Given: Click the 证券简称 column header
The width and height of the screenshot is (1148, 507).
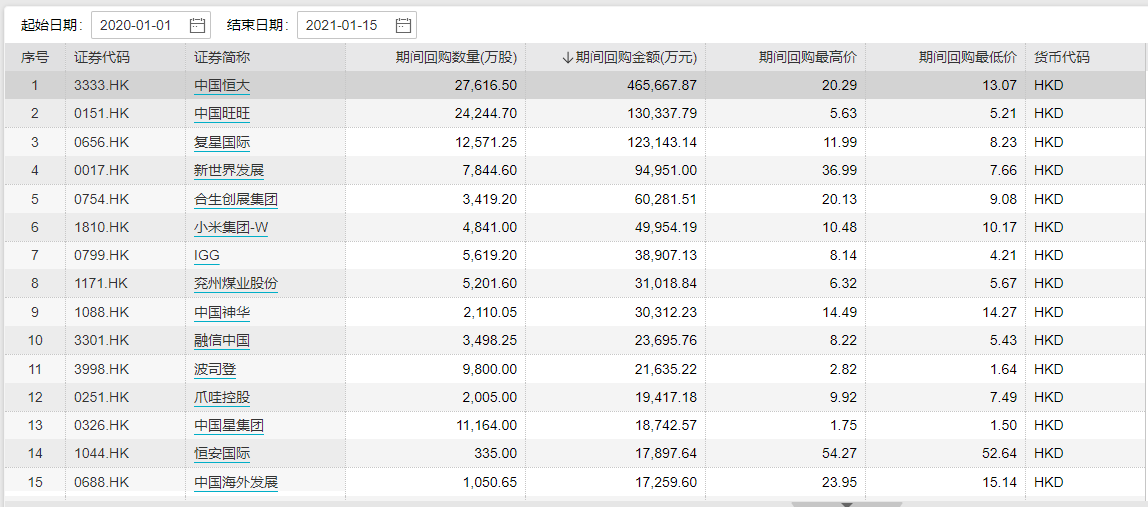Looking at the screenshot, I should click(222, 58).
